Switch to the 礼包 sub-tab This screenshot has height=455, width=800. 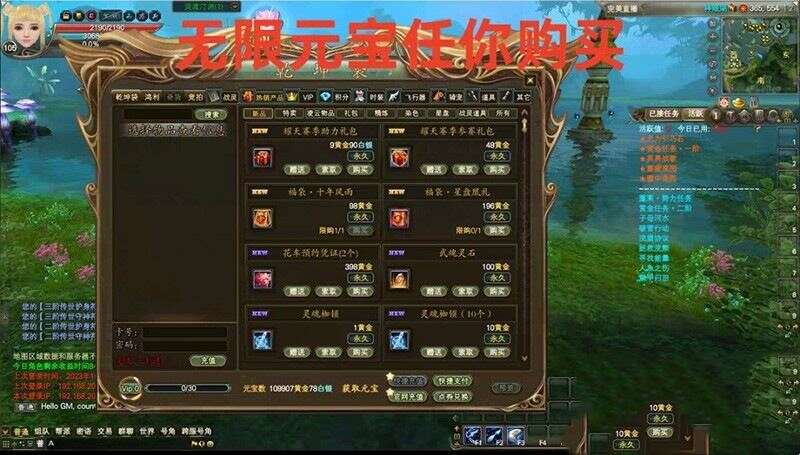tap(351, 113)
